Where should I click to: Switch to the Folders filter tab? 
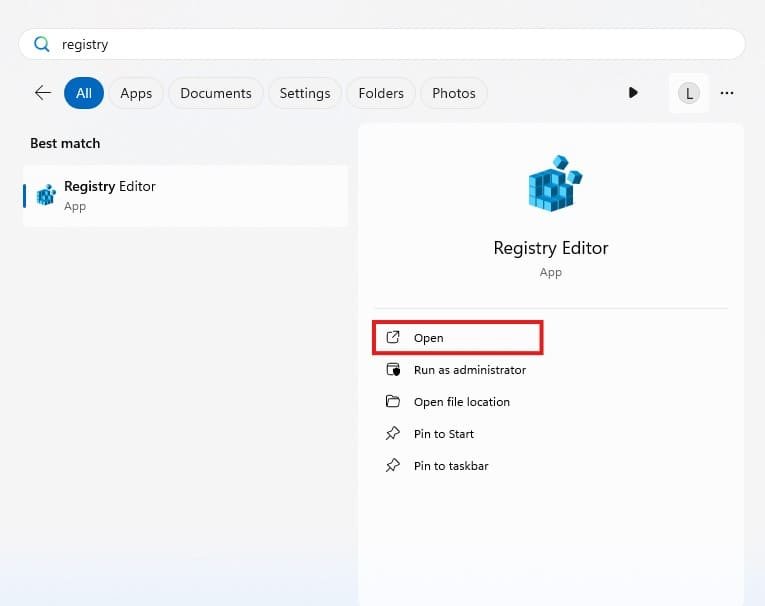click(381, 93)
